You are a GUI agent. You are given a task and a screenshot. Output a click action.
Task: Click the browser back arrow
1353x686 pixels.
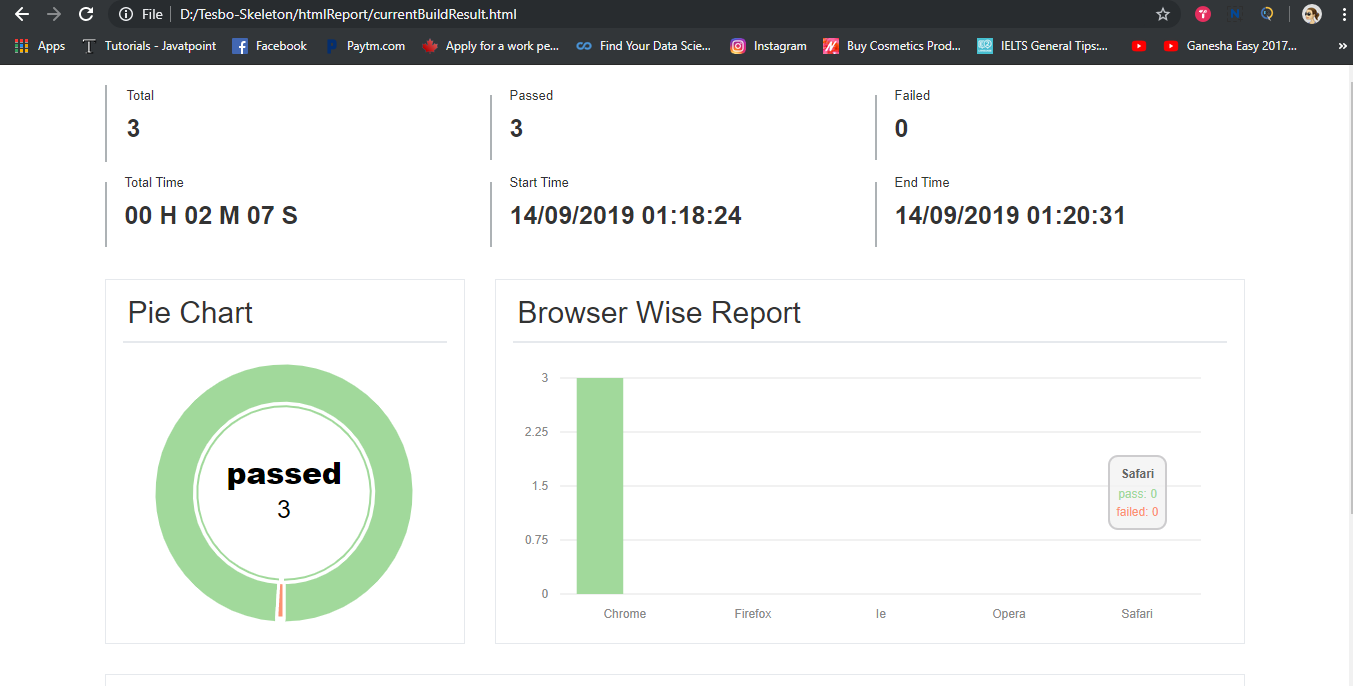(x=22, y=14)
